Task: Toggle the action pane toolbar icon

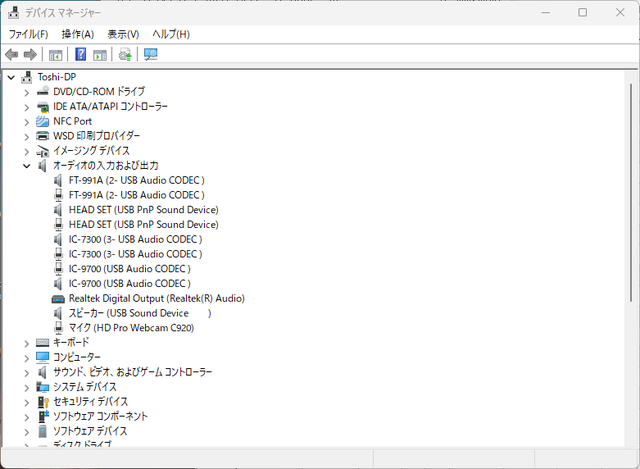Action: coord(100,55)
